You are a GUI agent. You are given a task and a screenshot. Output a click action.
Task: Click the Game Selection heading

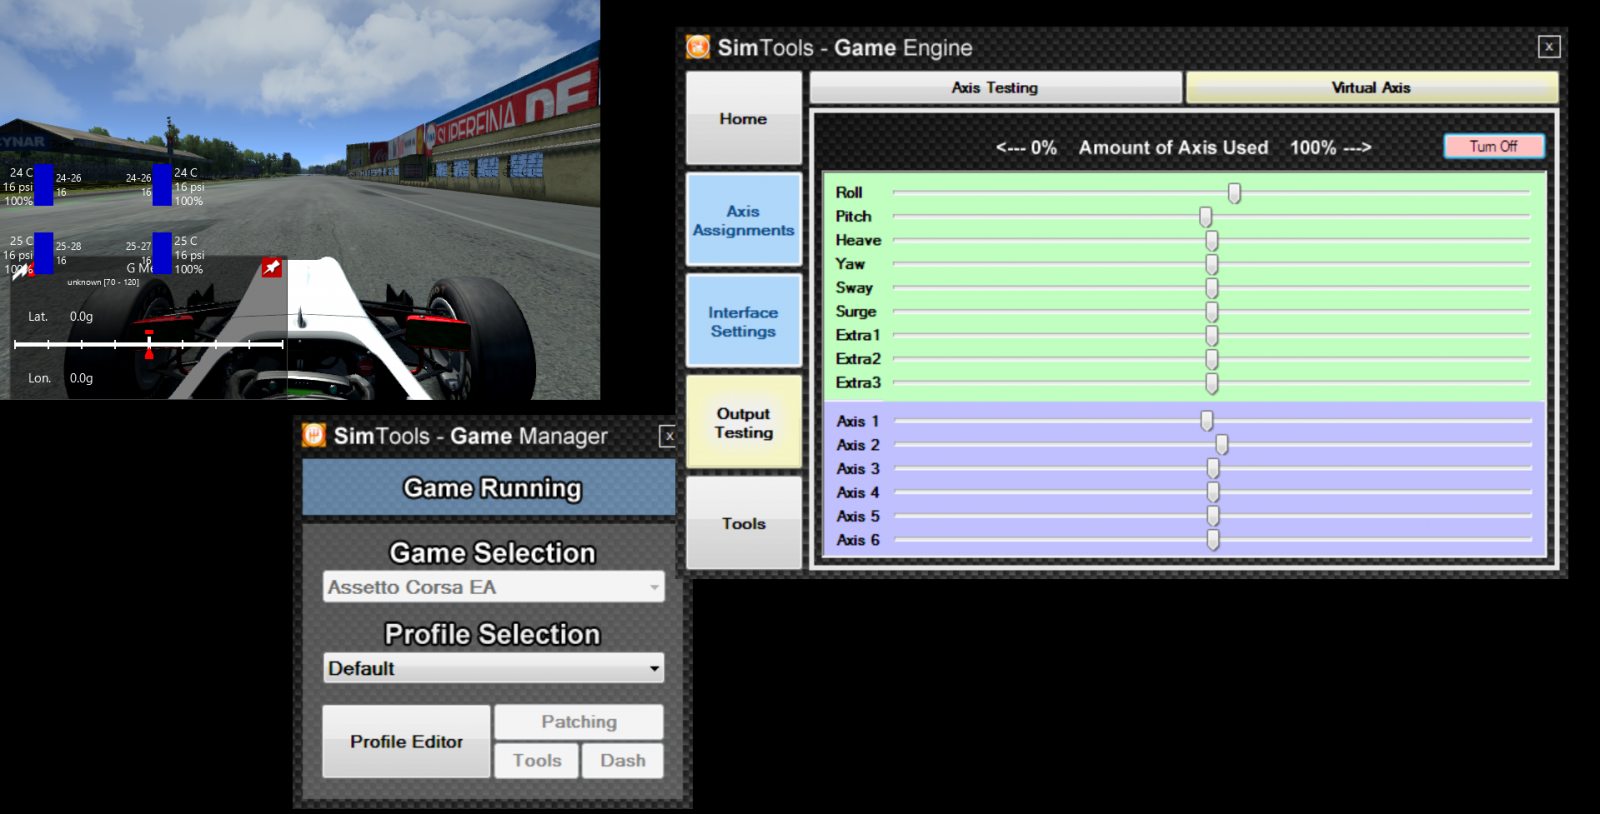point(492,553)
